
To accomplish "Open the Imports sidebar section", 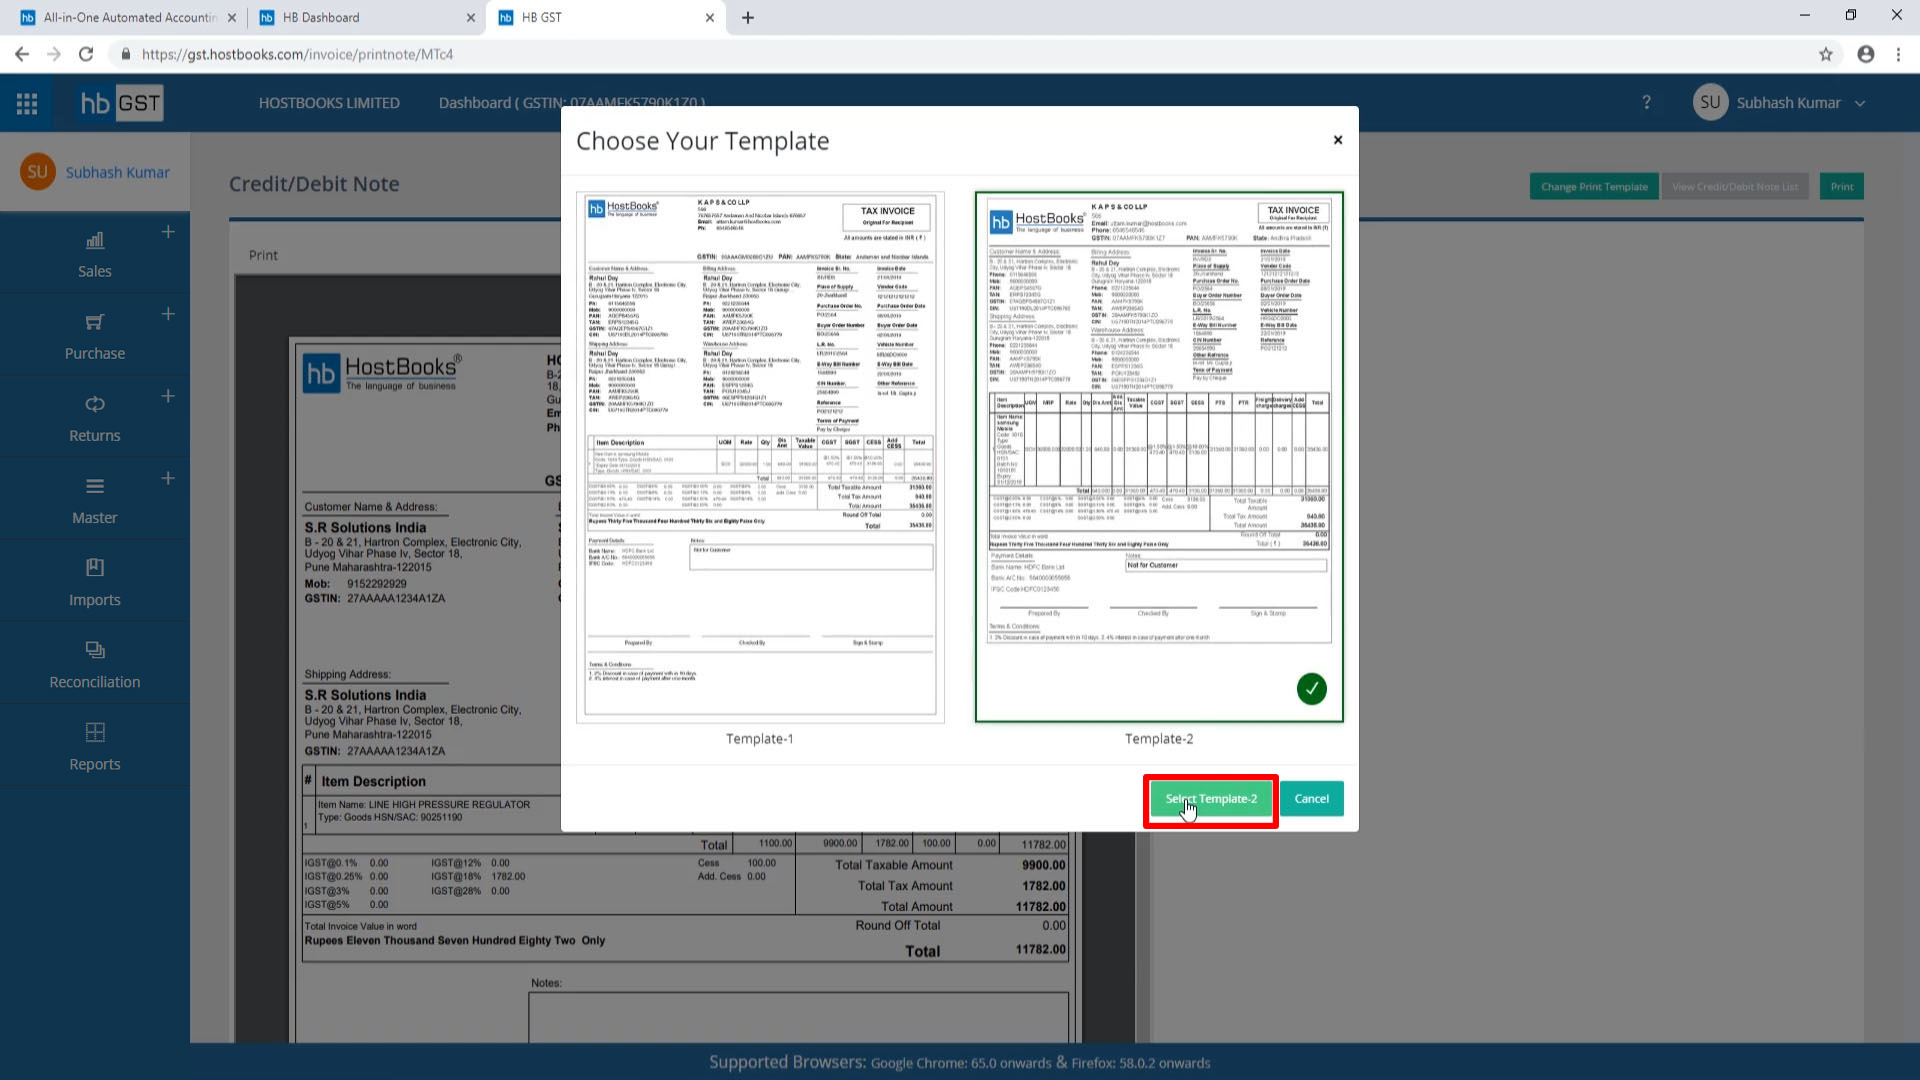I will coord(95,583).
